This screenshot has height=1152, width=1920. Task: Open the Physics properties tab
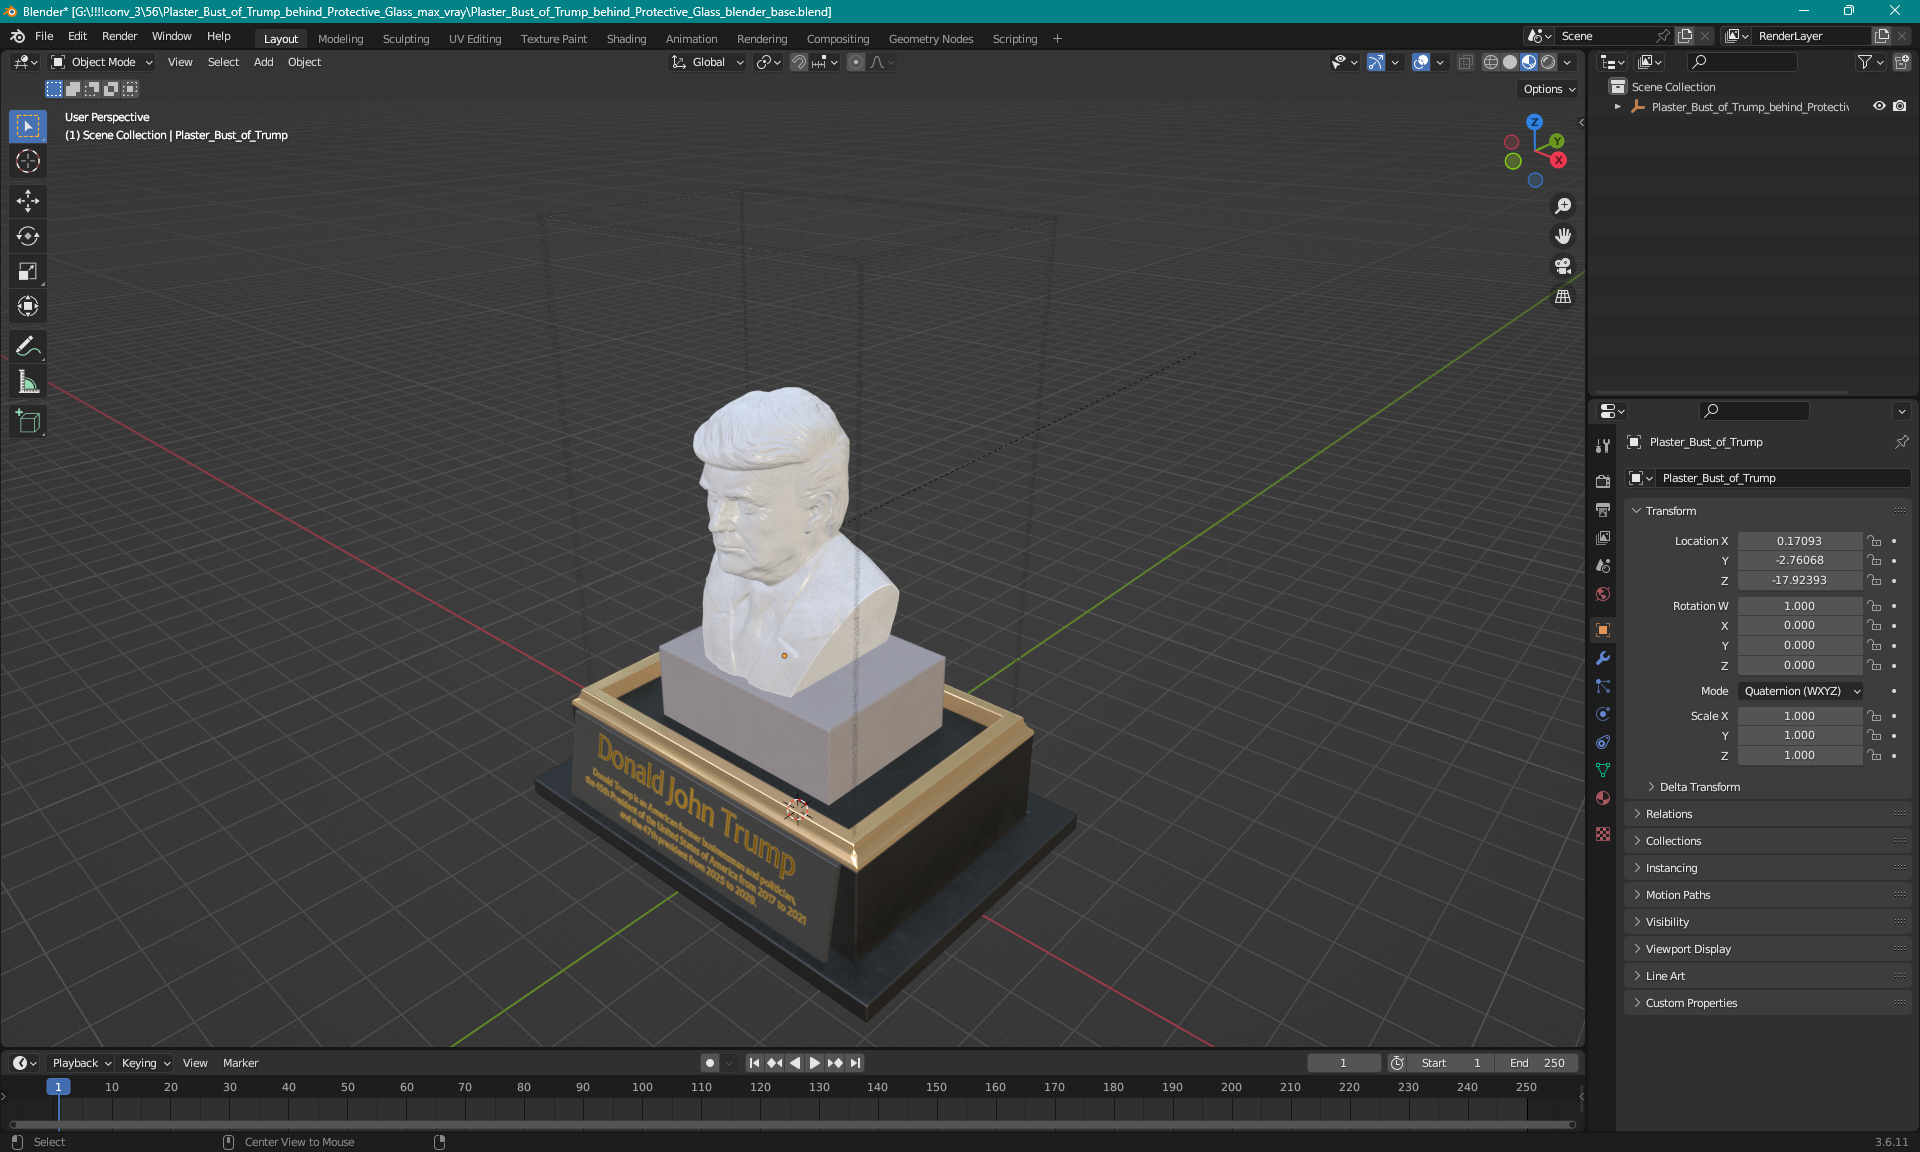(x=1603, y=714)
